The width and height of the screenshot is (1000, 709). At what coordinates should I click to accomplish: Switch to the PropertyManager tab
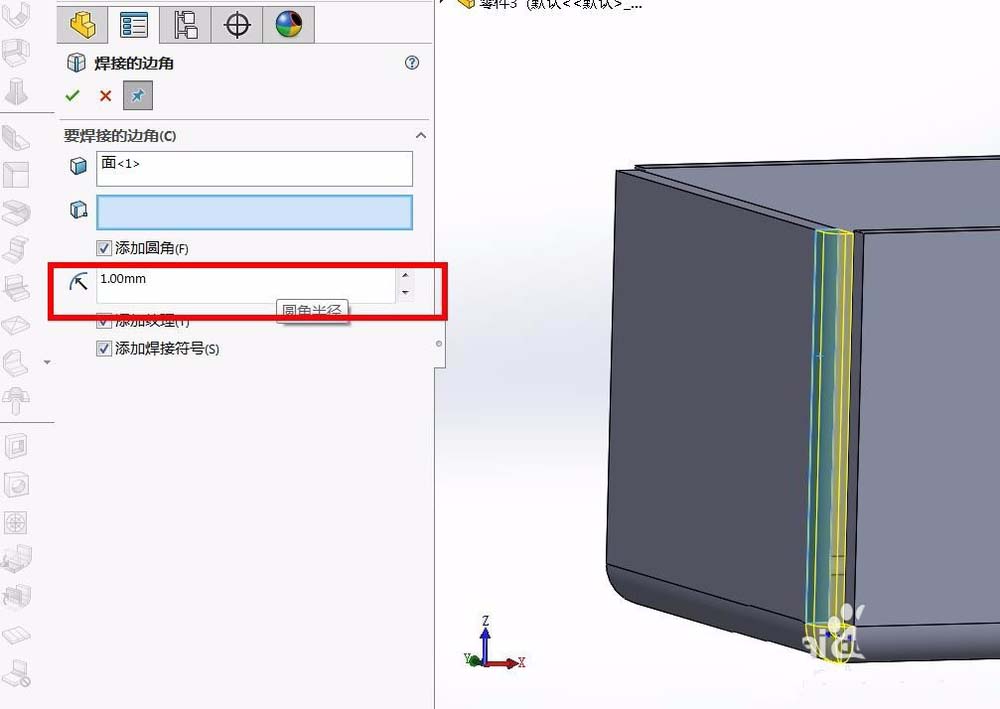[x=134, y=24]
